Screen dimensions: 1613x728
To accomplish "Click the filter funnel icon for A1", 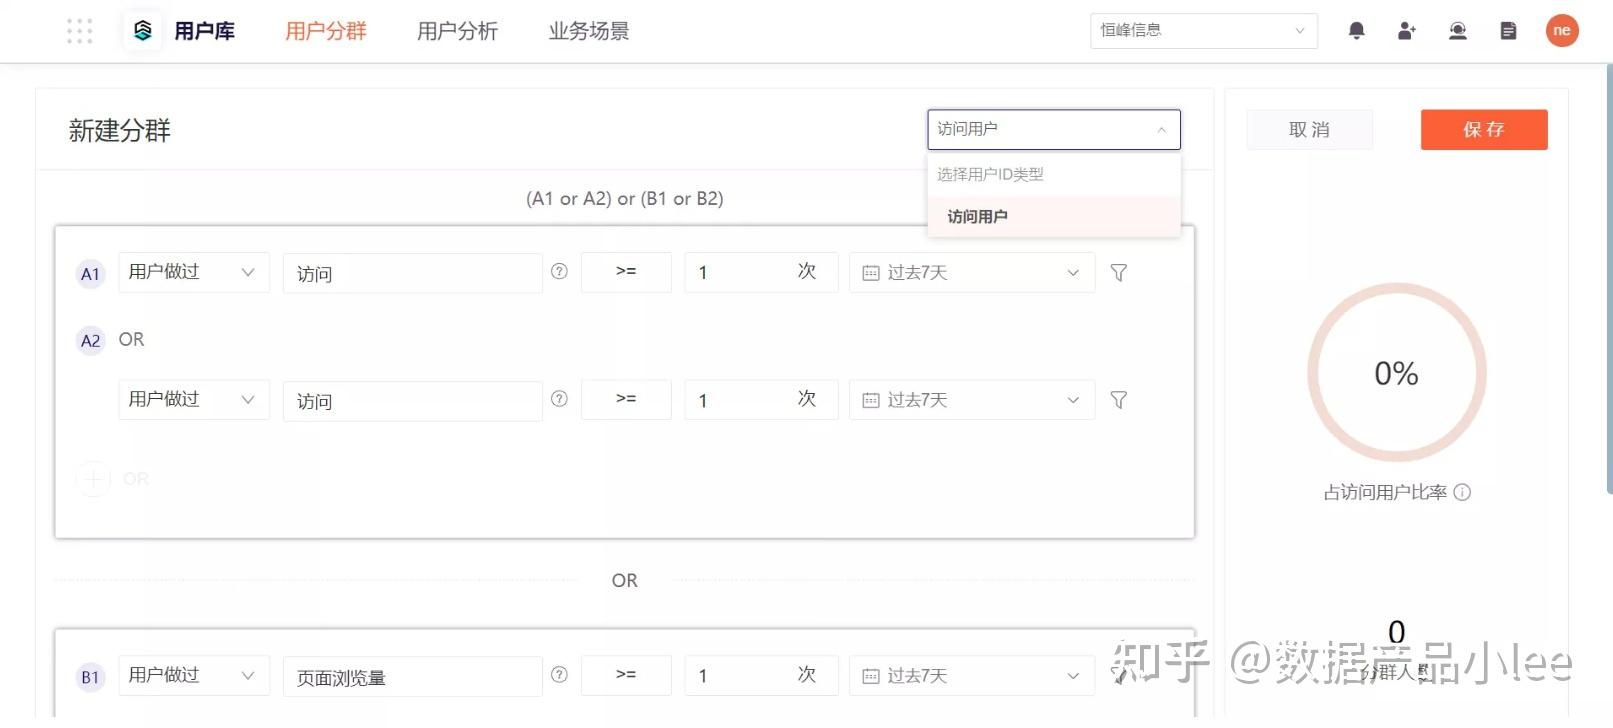I will point(1119,273).
